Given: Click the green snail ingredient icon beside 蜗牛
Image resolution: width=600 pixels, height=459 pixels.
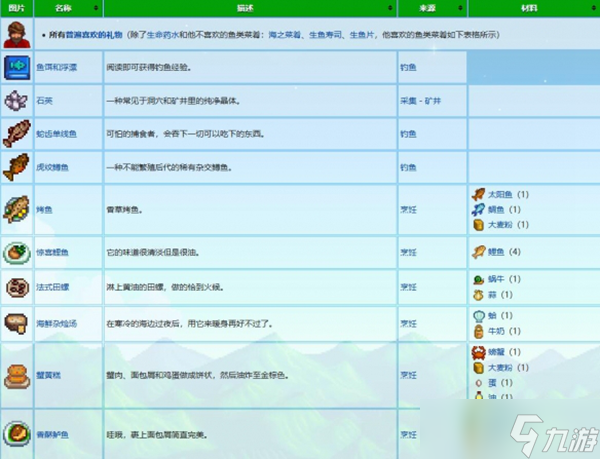Looking at the screenshot, I should pyautogui.click(x=478, y=280).
